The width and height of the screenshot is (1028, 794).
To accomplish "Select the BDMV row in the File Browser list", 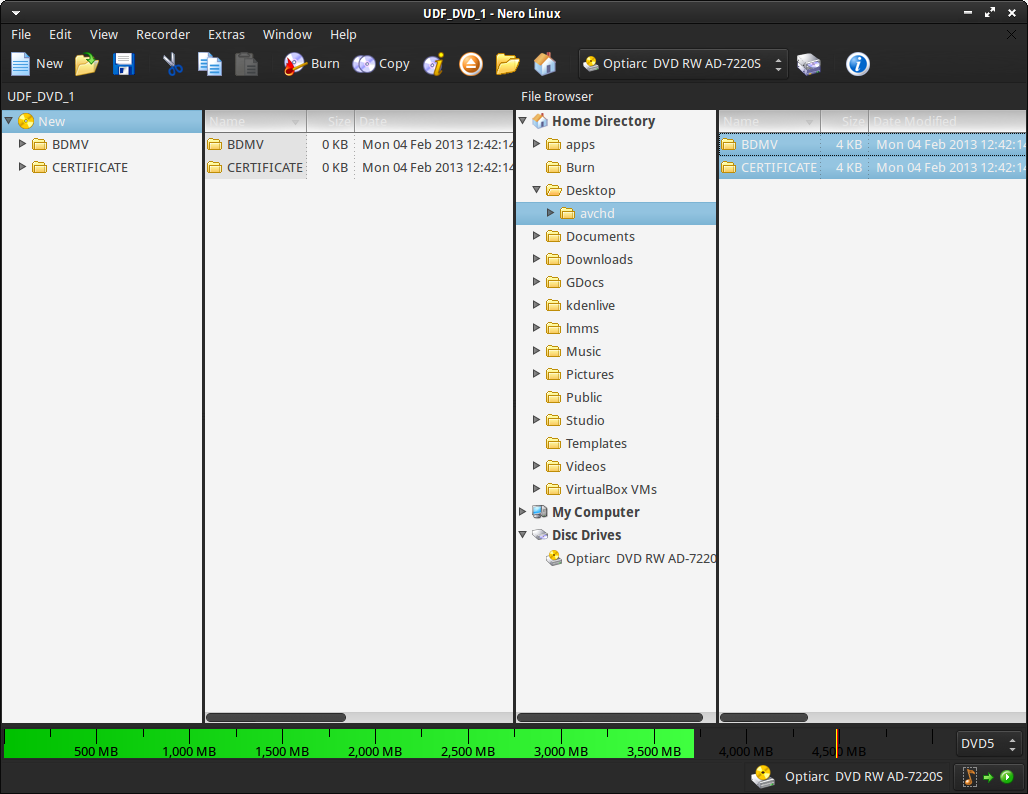I will (x=873, y=144).
